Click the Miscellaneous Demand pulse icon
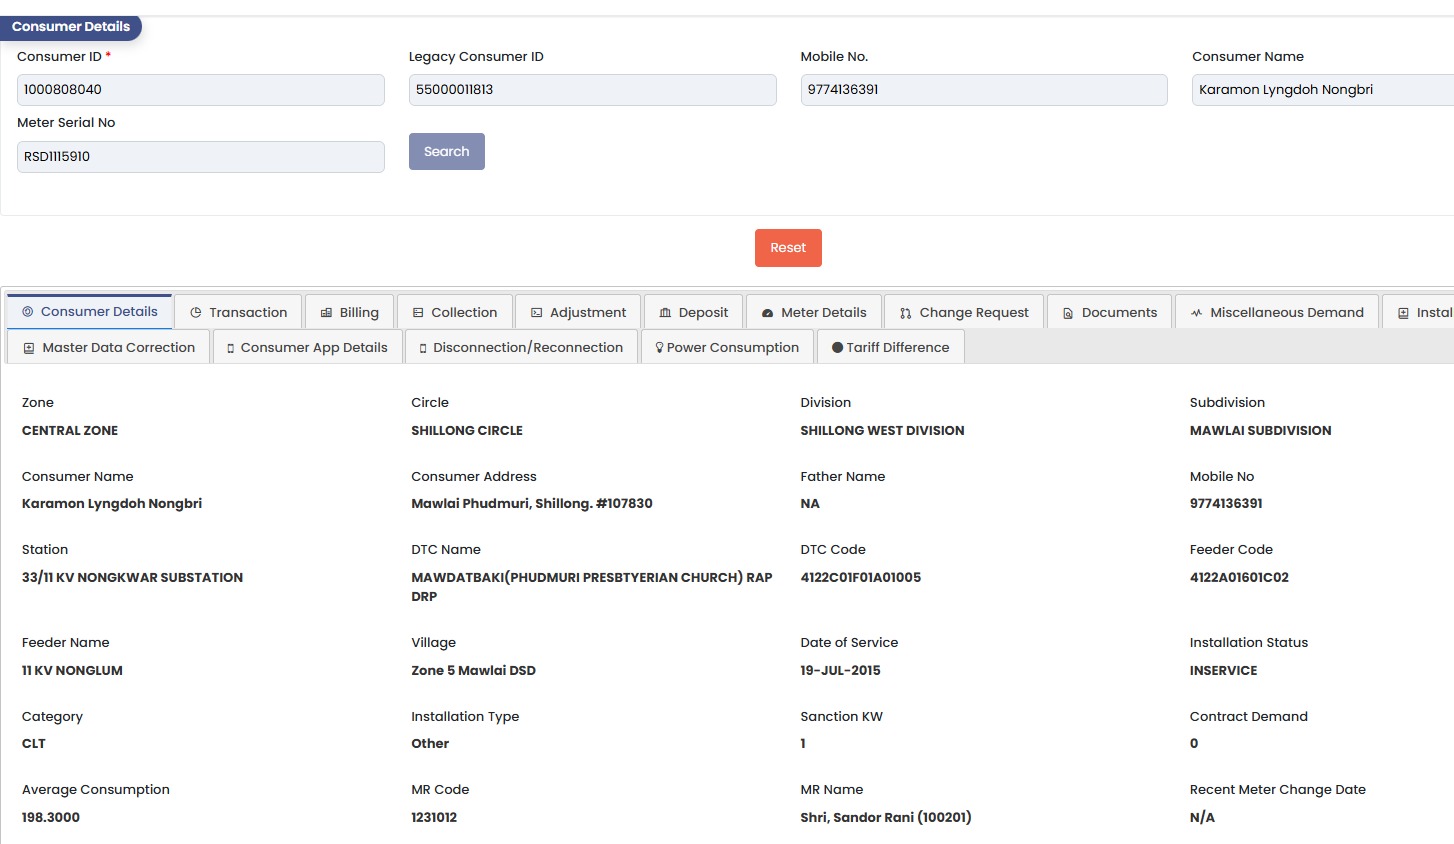Image resolution: width=1454 pixels, height=844 pixels. 1196,313
